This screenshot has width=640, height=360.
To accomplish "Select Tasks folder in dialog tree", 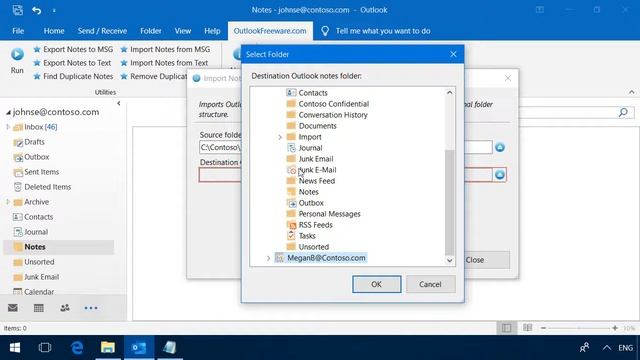I will click(x=301, y=236).
